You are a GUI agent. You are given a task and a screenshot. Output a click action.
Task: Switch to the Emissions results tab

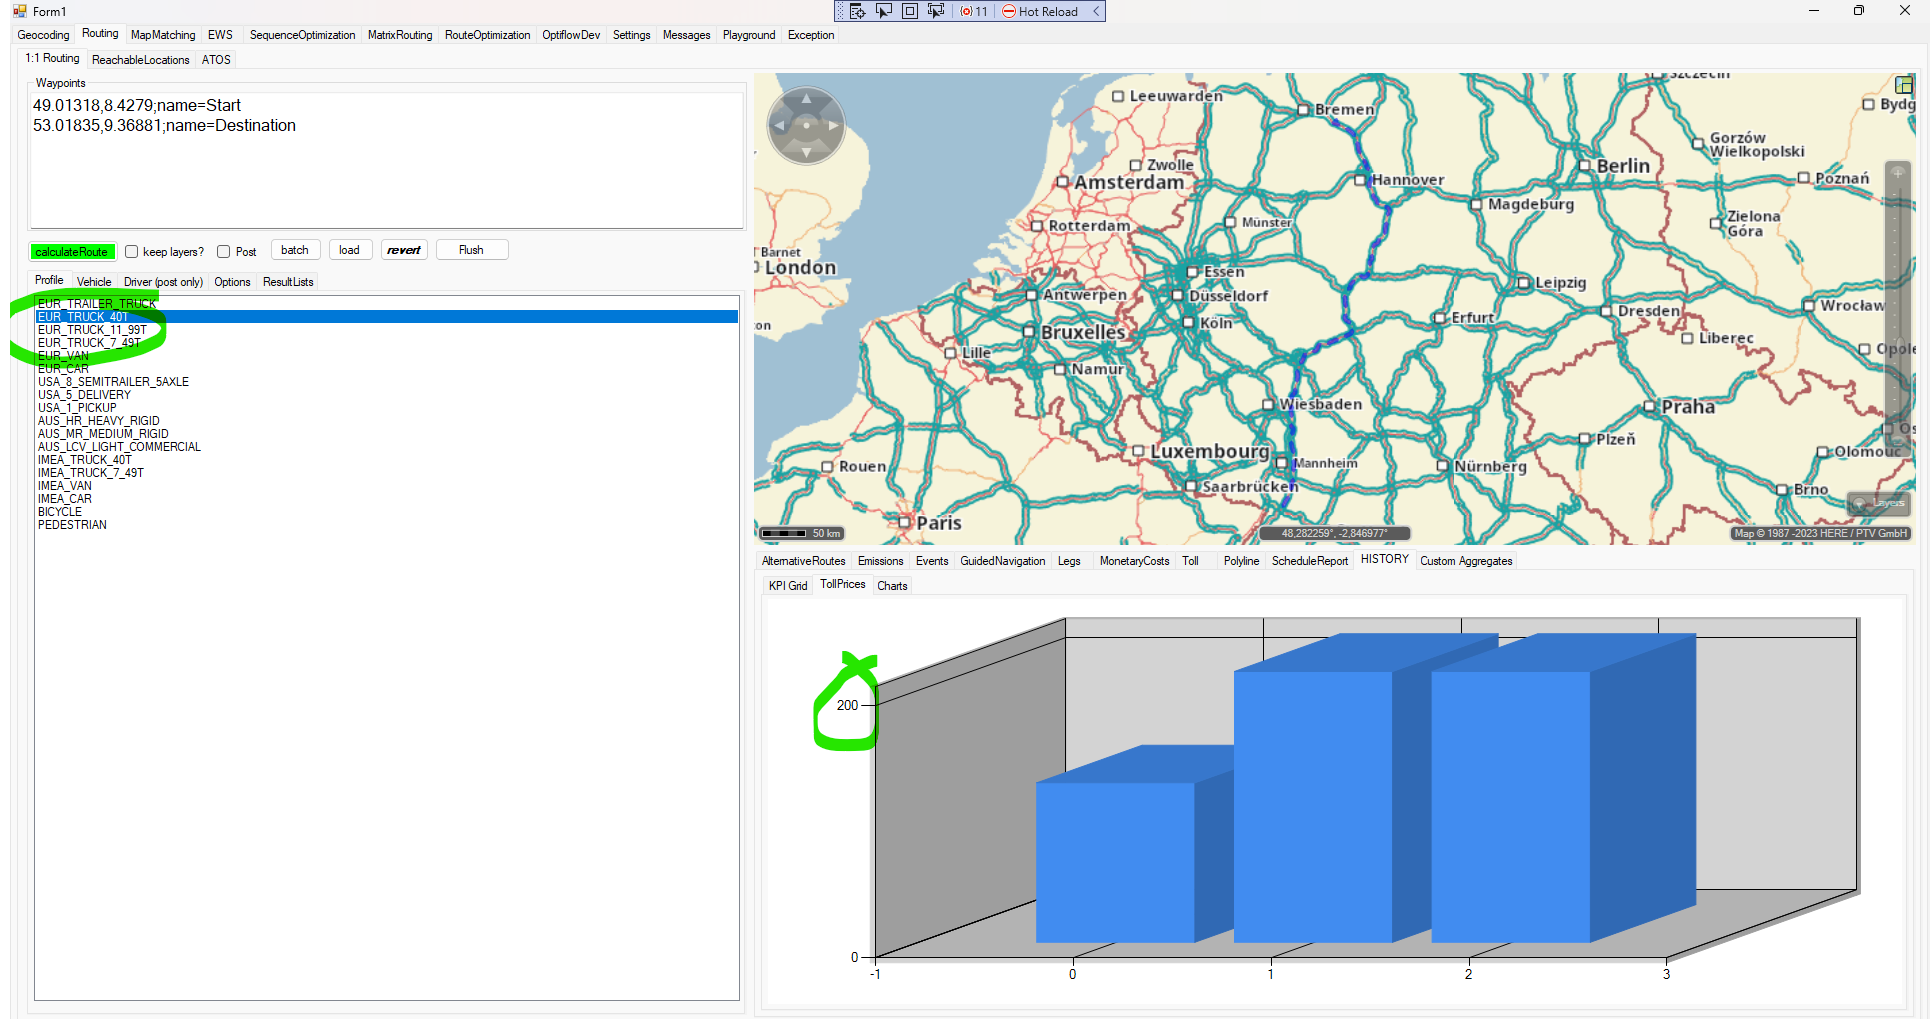880,561
